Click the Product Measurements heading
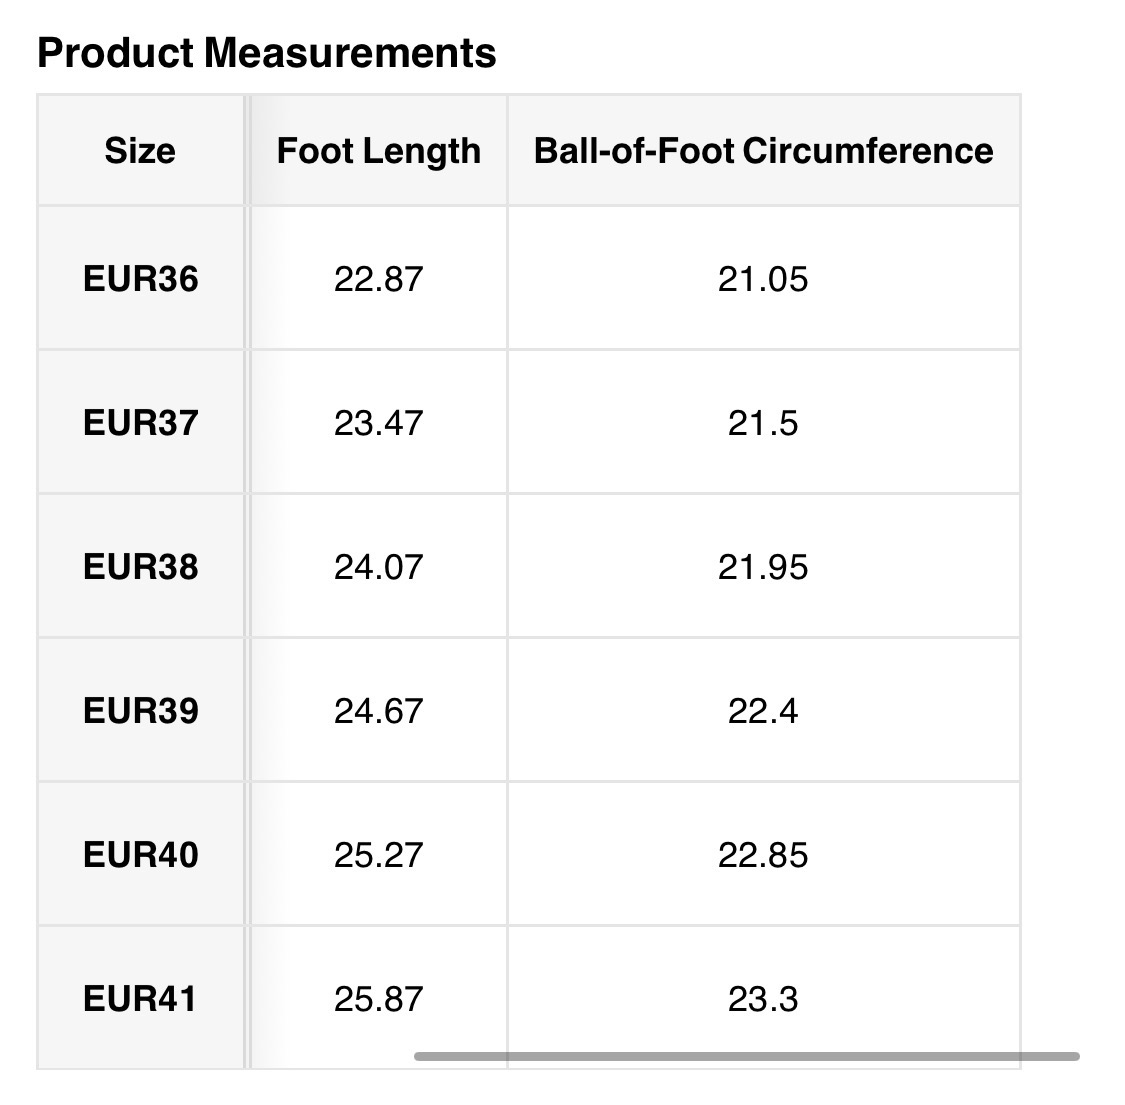Screen dimensions: 1125x1105 click(x=266, y=52)
